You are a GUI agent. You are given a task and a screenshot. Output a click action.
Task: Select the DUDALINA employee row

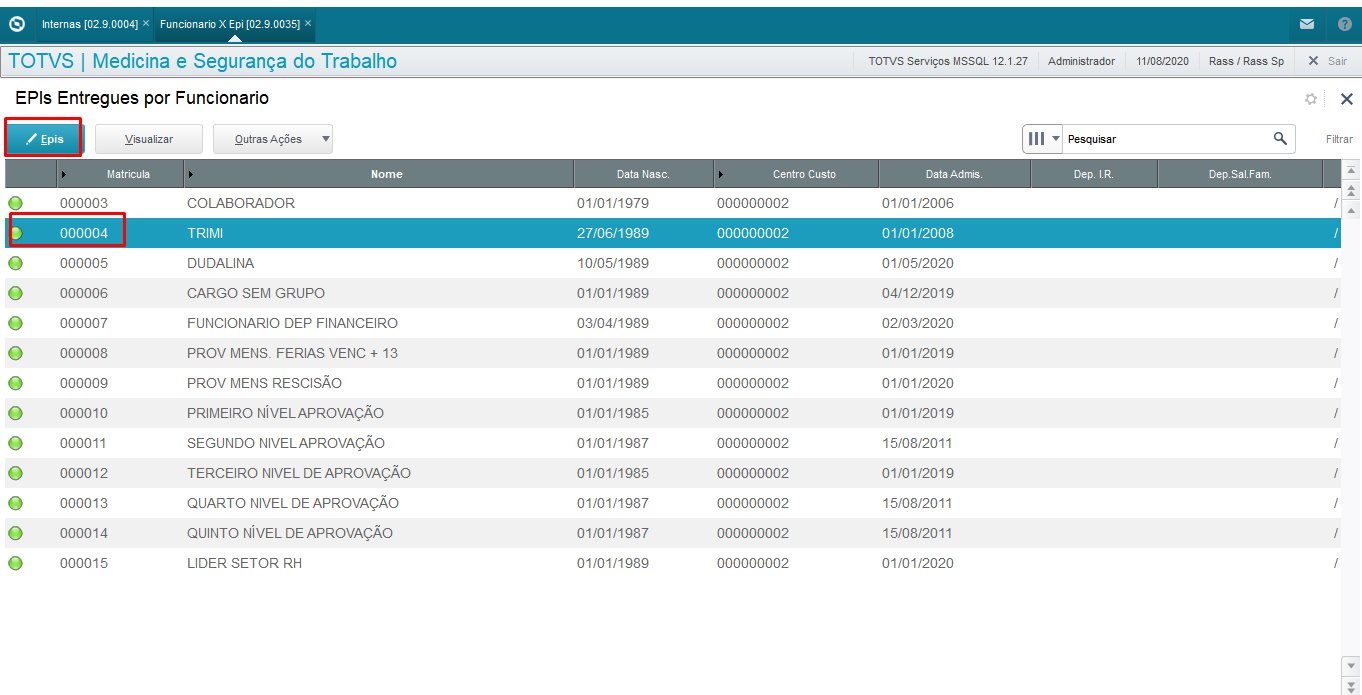tap(672, 263)
